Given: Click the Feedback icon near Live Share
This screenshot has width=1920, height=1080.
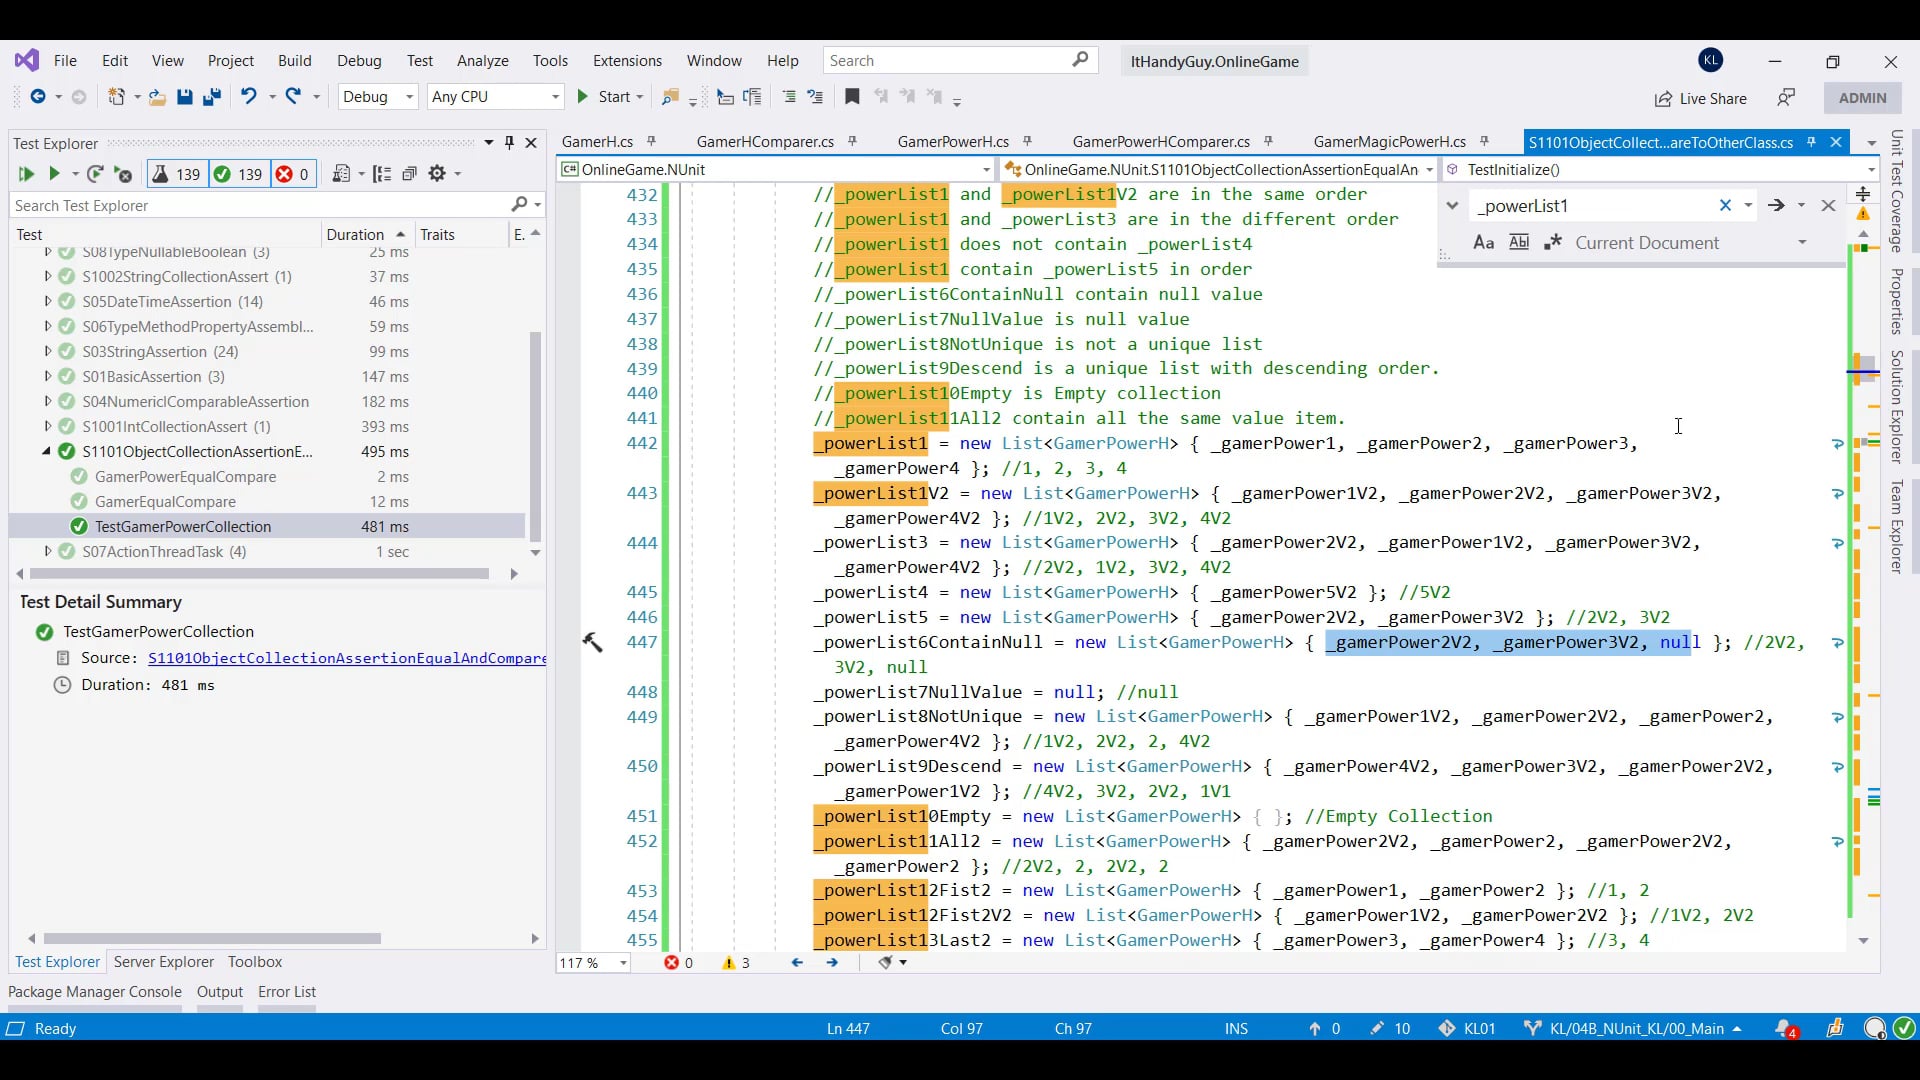Looking at the screenshot, I should coord(1786,98).
